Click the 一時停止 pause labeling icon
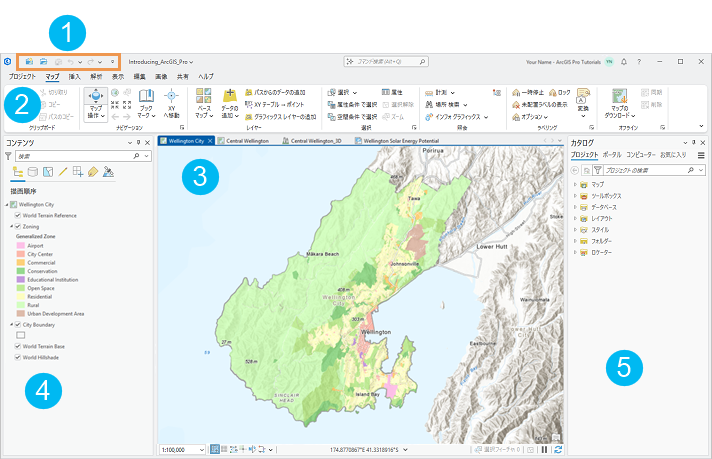The image size is (712, 459). click(516, 93)
